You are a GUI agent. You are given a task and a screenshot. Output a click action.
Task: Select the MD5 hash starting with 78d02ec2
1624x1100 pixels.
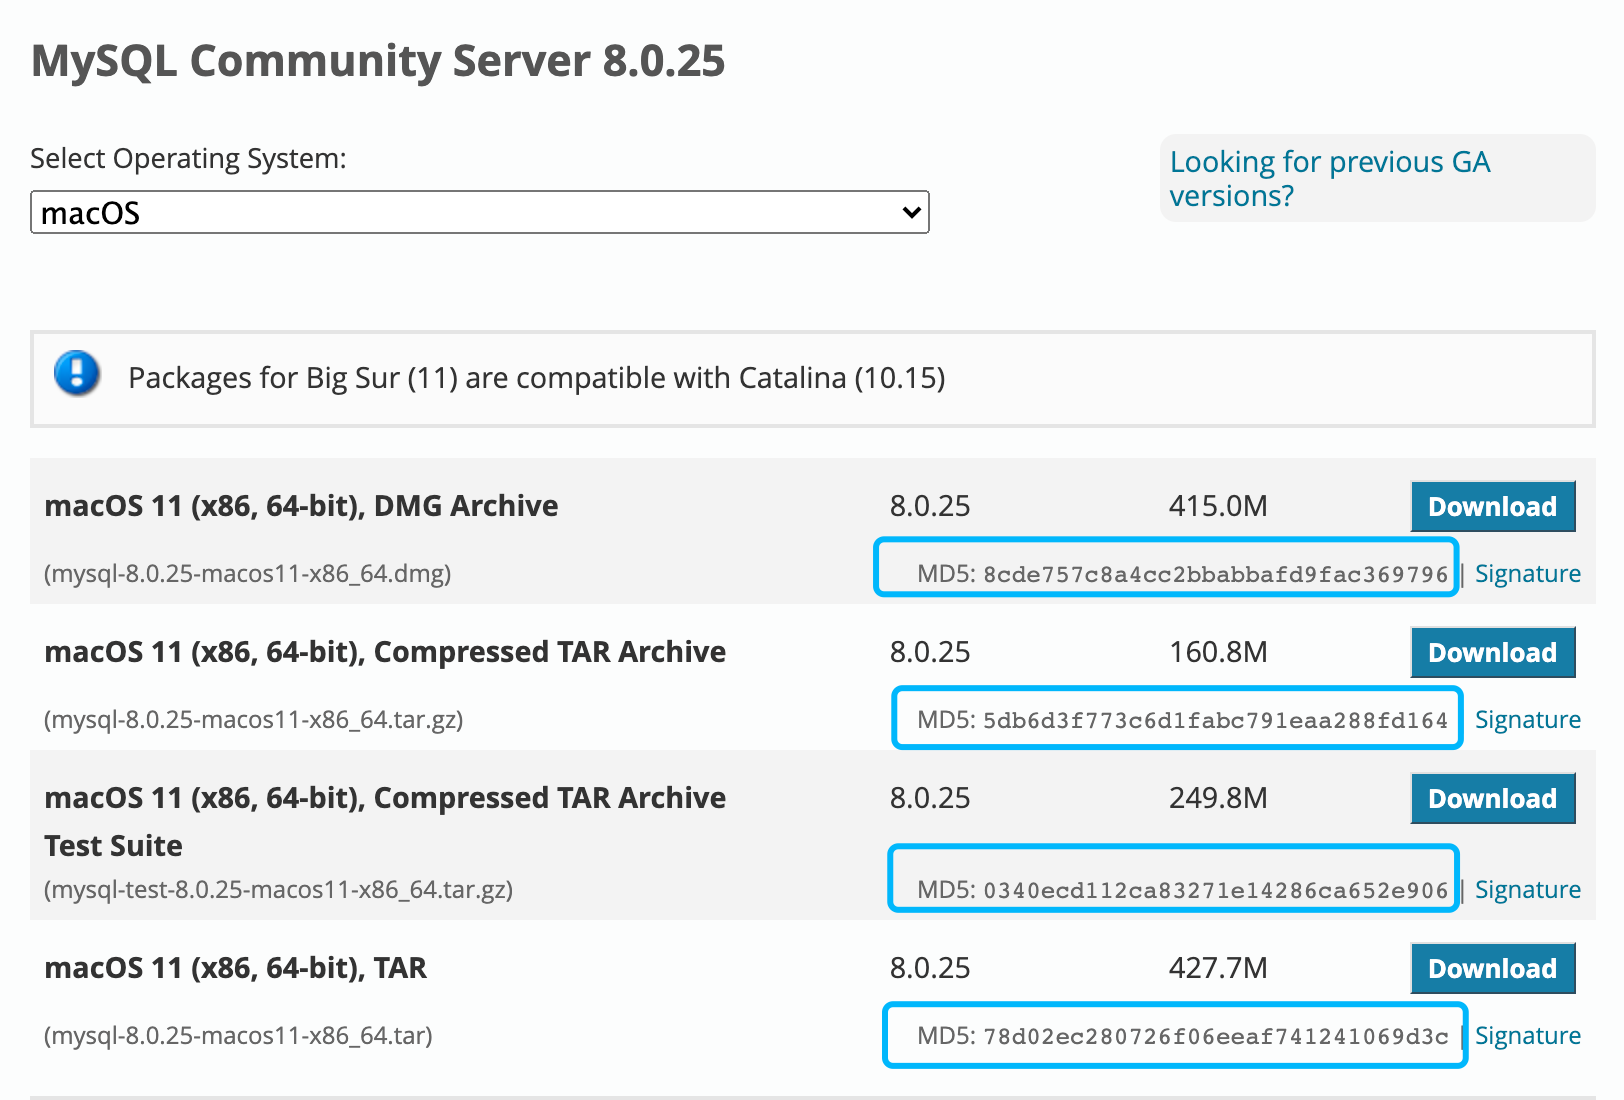point(1215,1036)
